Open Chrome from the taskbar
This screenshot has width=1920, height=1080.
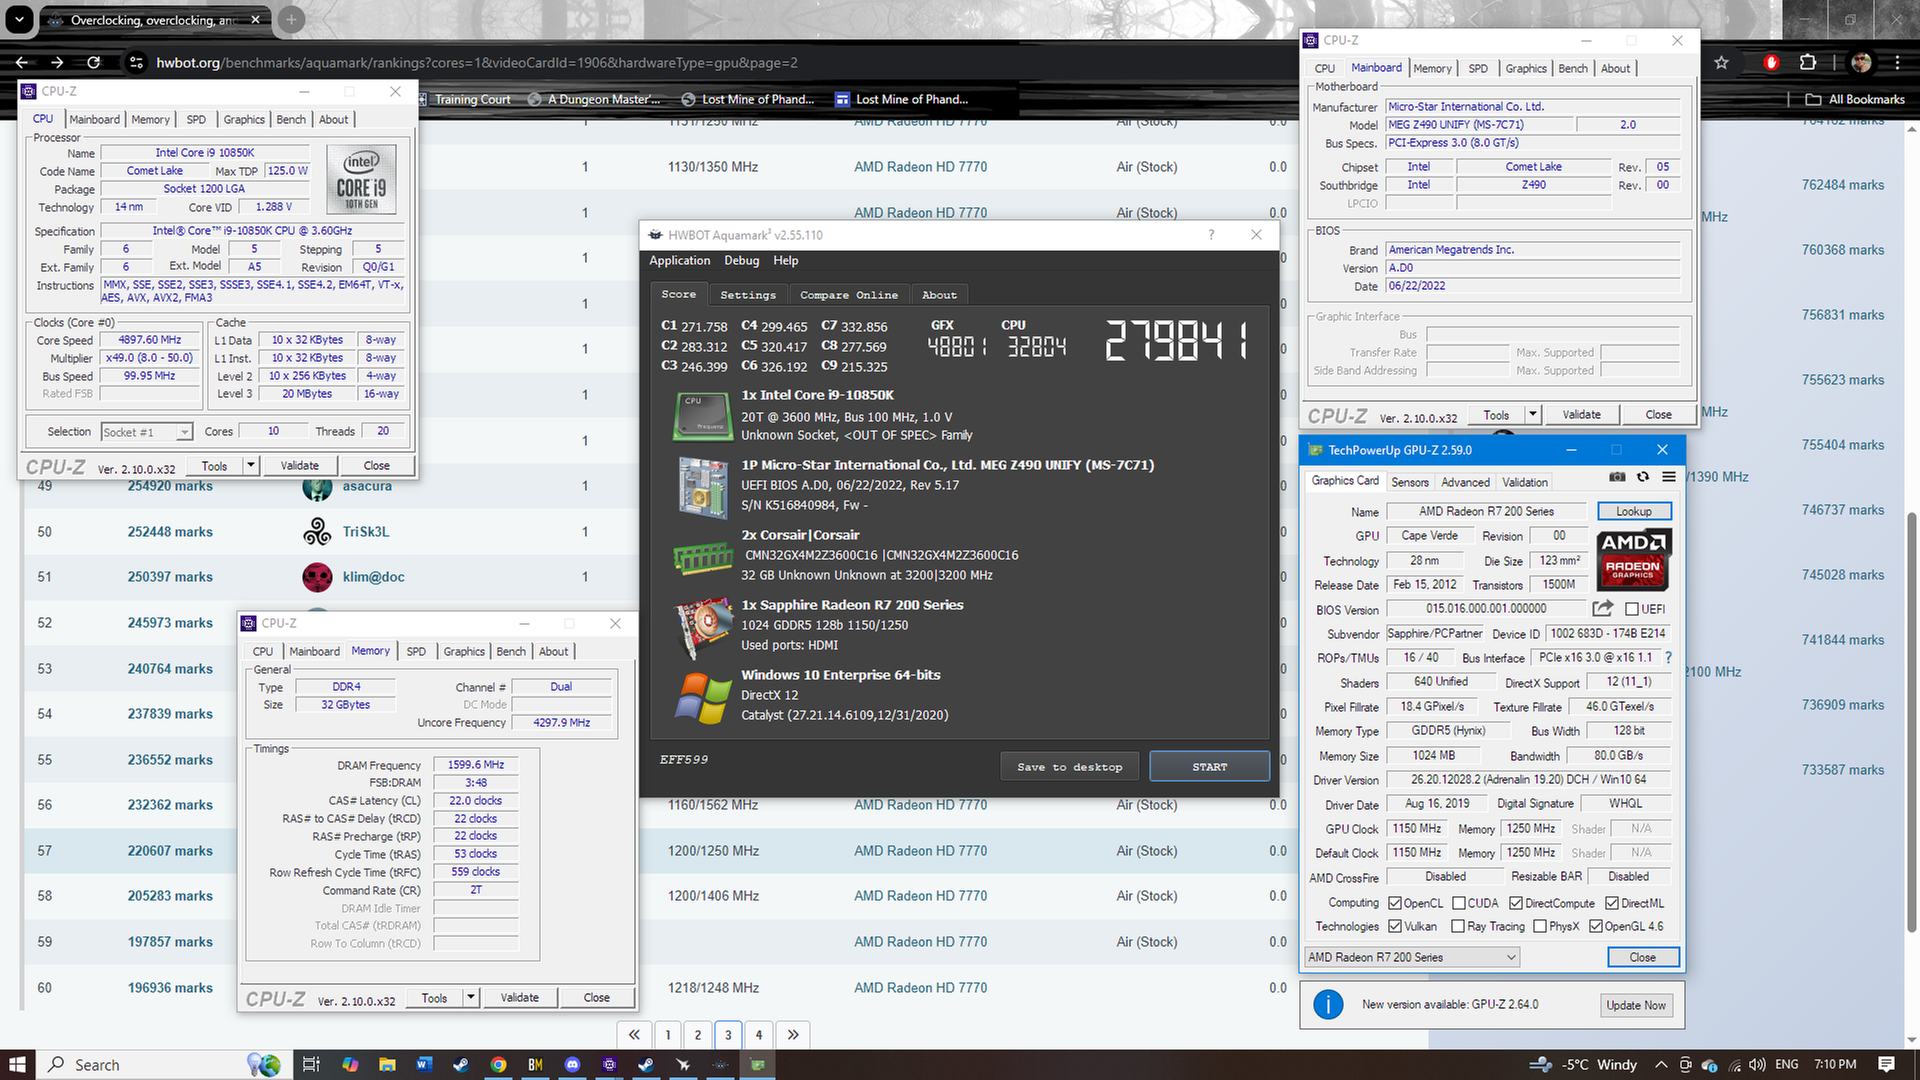click(498, 1064)
